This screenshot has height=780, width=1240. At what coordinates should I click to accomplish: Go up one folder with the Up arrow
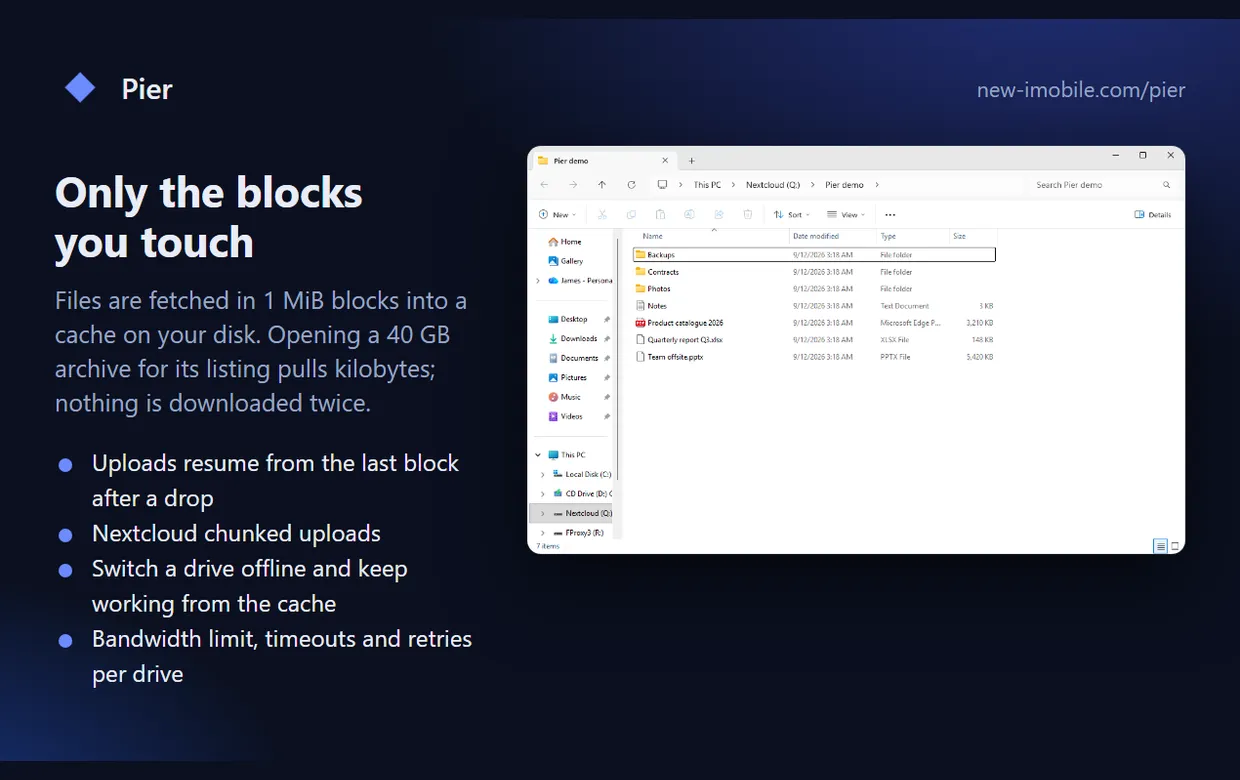(602, 185)
